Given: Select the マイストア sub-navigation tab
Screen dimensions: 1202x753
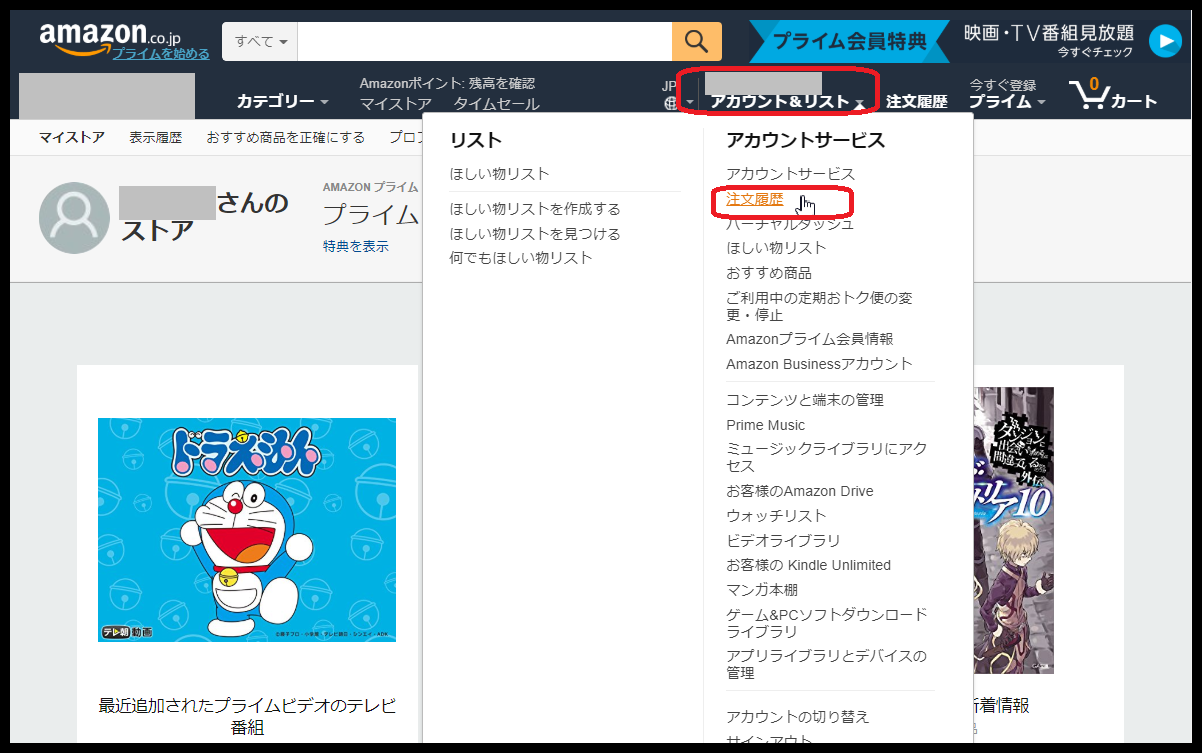Looking at the screenshot, I should click(72, 137).
